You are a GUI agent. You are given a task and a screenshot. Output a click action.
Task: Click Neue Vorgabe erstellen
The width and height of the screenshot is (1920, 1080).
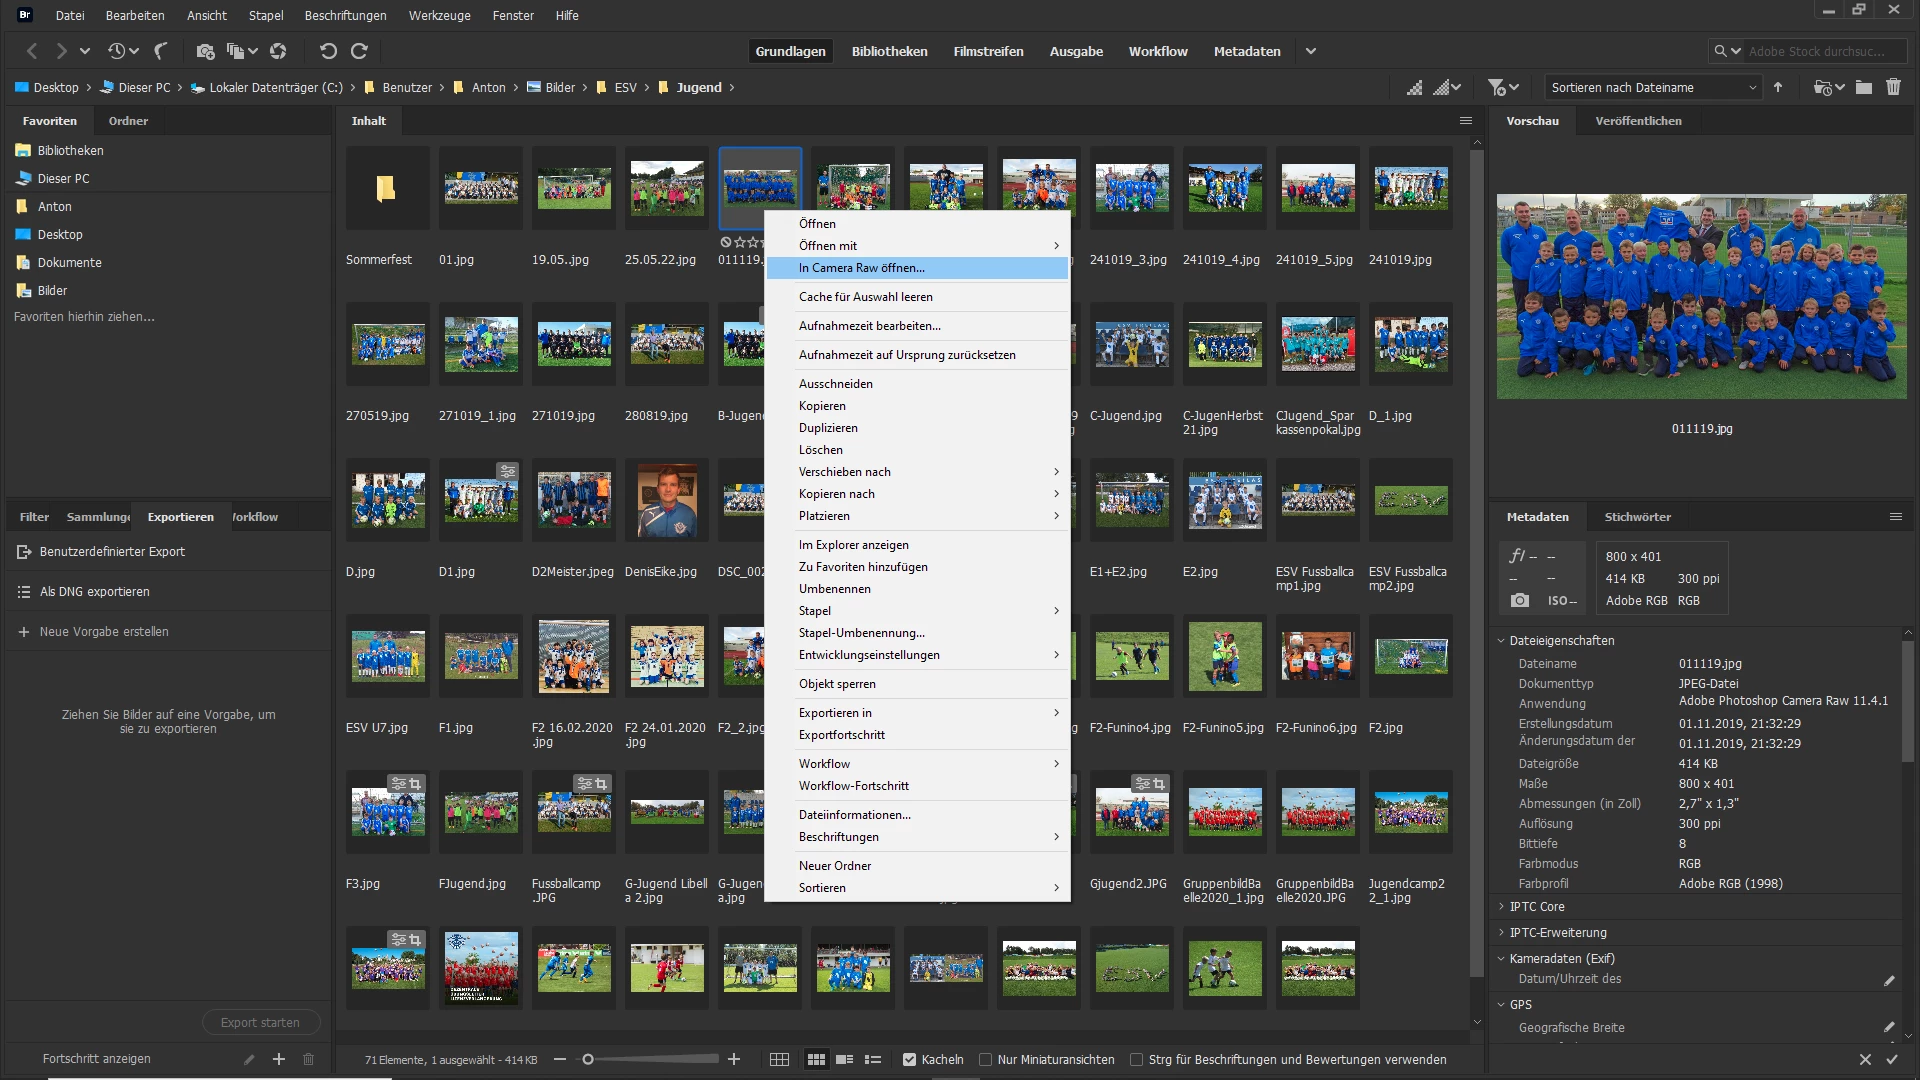[x=104, y=632]
